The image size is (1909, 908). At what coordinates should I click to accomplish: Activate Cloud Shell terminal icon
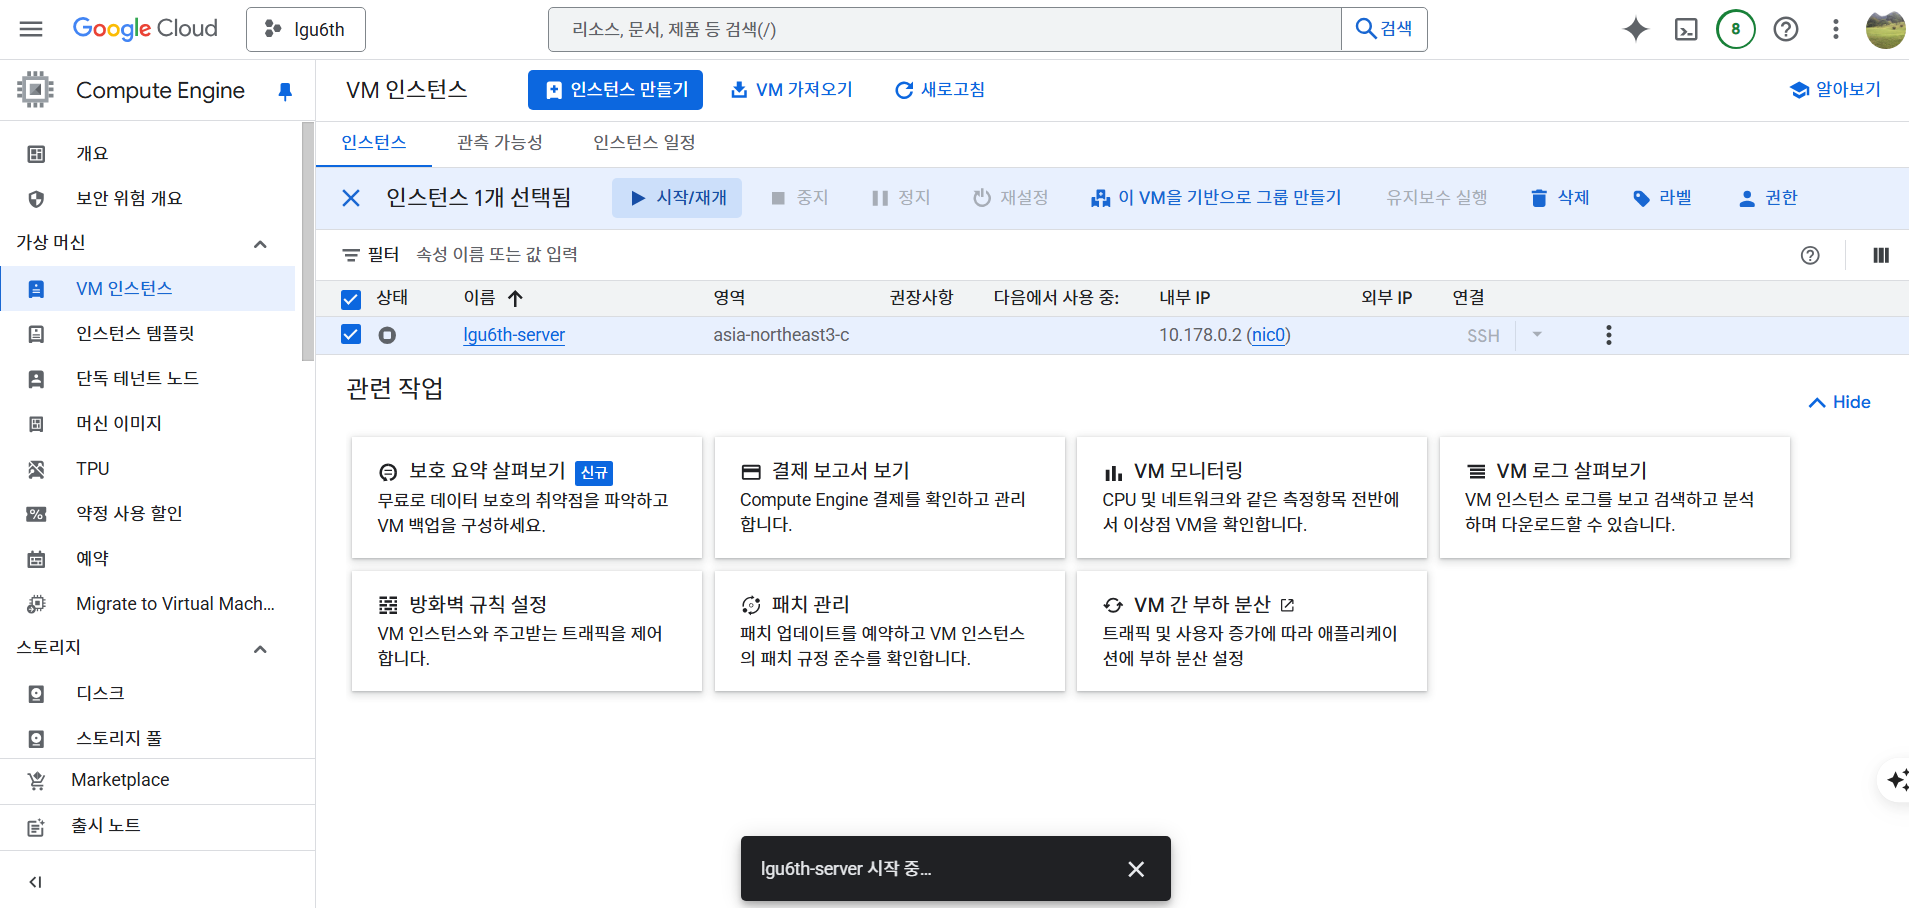point(1686,29)
